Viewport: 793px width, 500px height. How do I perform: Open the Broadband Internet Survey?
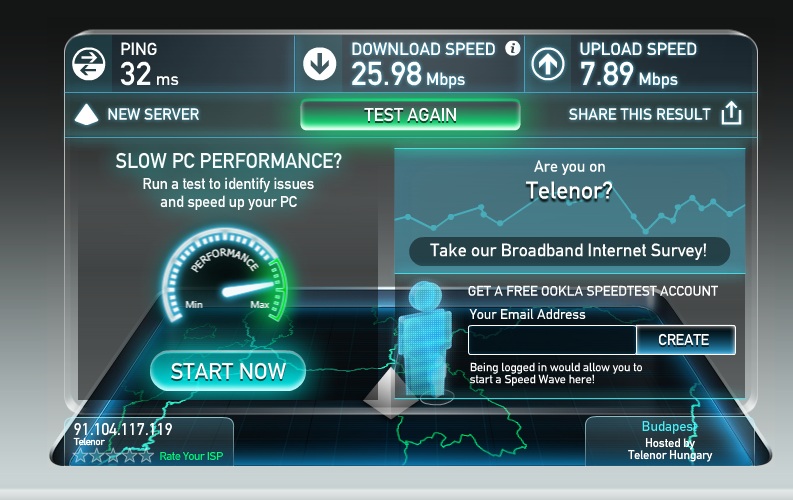pos(569,251)
